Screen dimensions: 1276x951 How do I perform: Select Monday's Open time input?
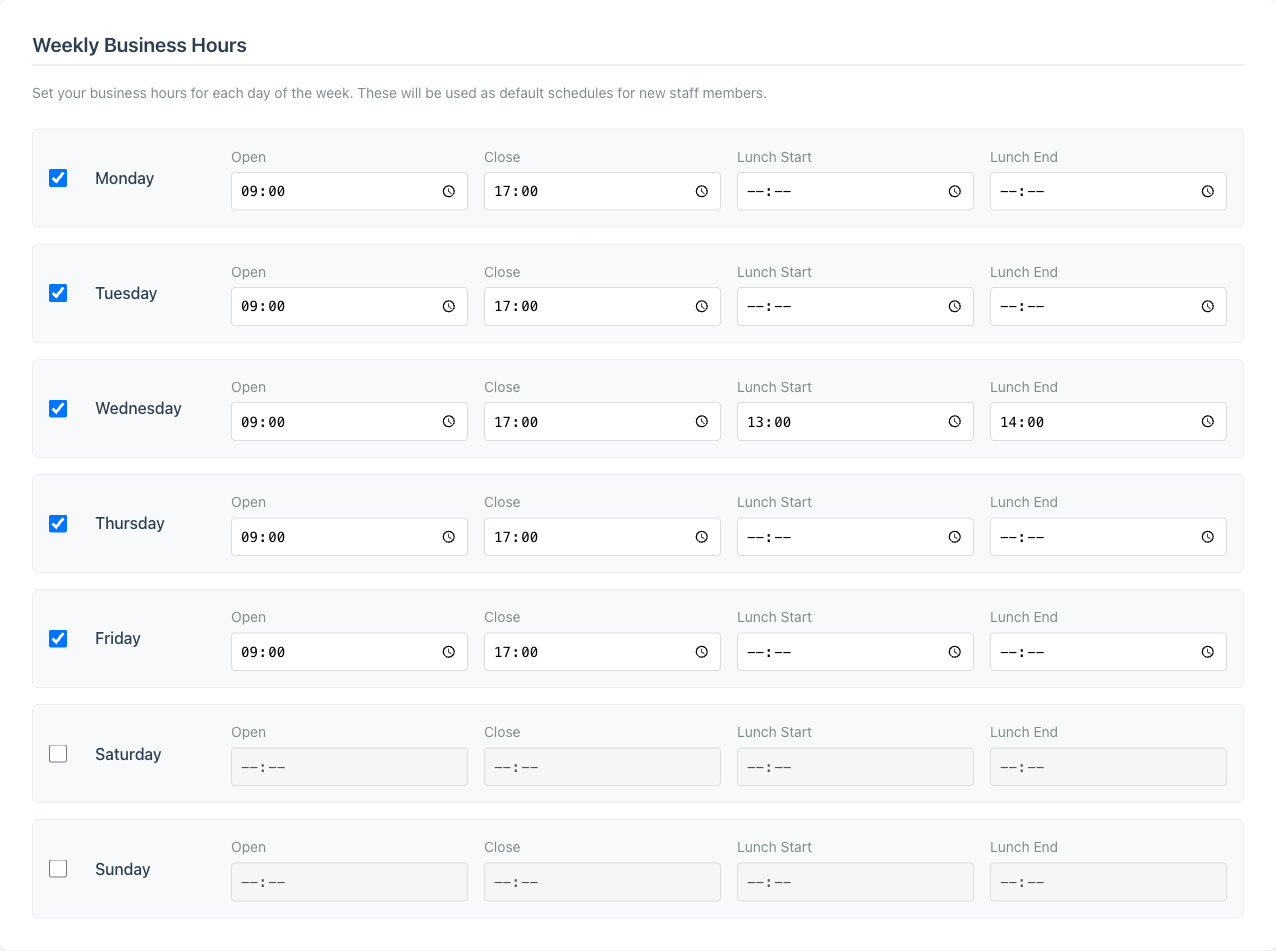pos(330,191)
